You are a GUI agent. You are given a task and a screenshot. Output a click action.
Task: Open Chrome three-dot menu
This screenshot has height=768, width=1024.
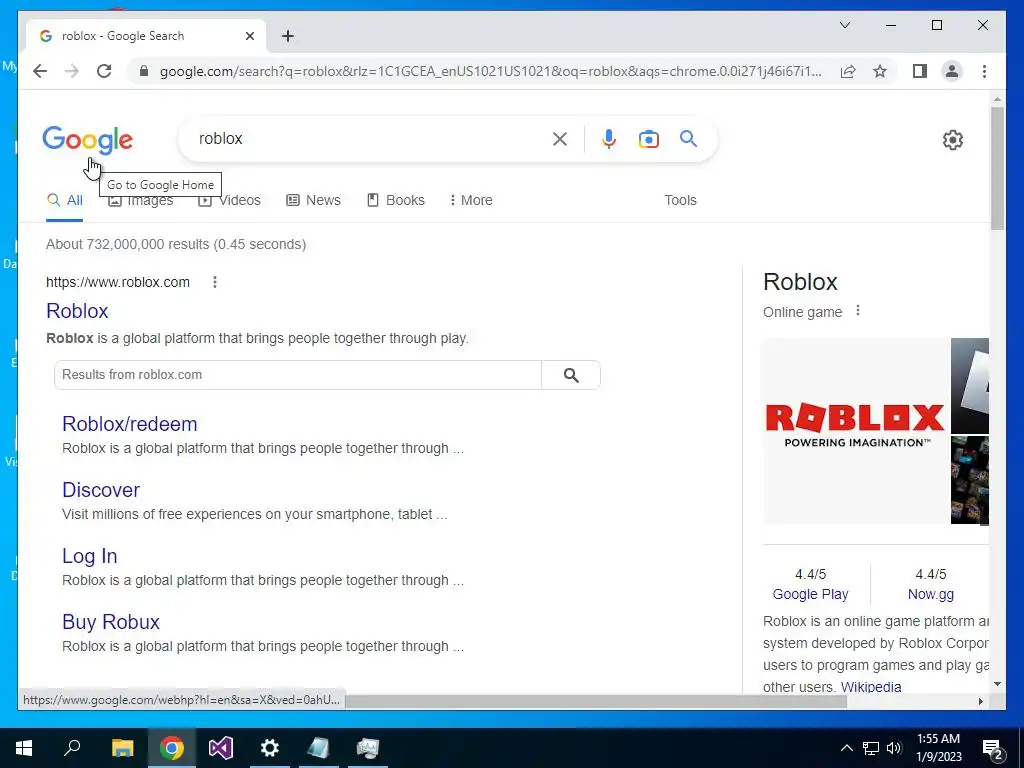click(x=984, y=71)
